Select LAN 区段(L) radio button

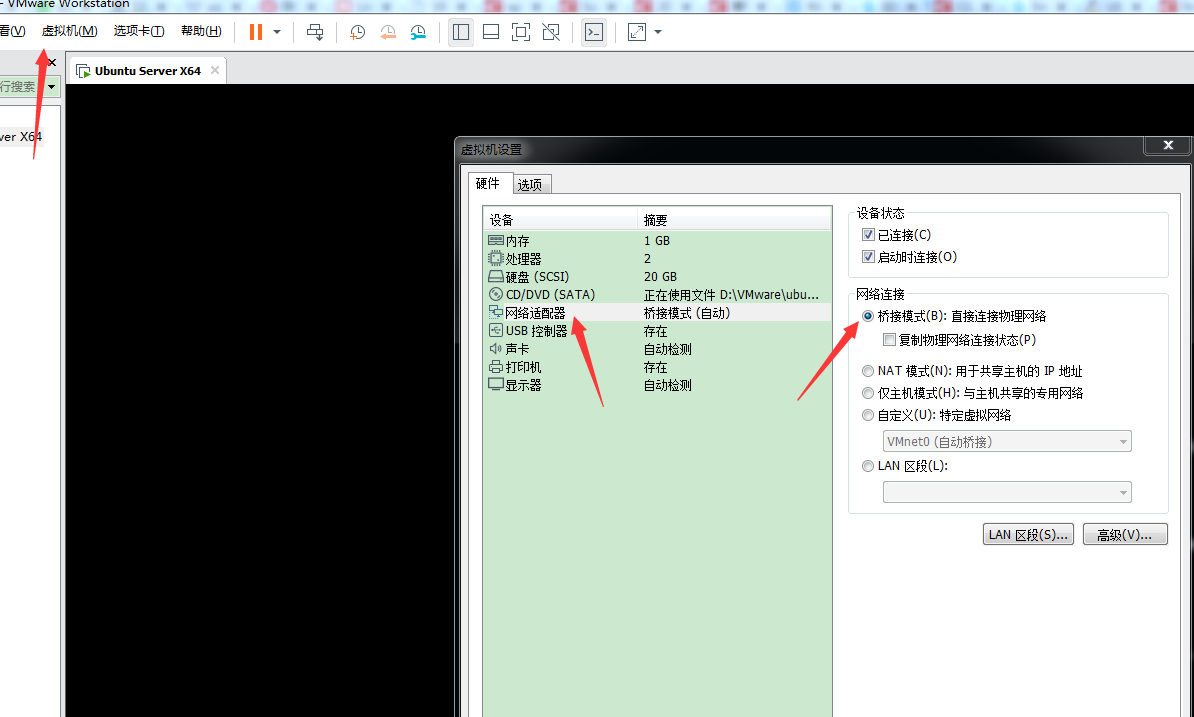[x=867, y=466]
